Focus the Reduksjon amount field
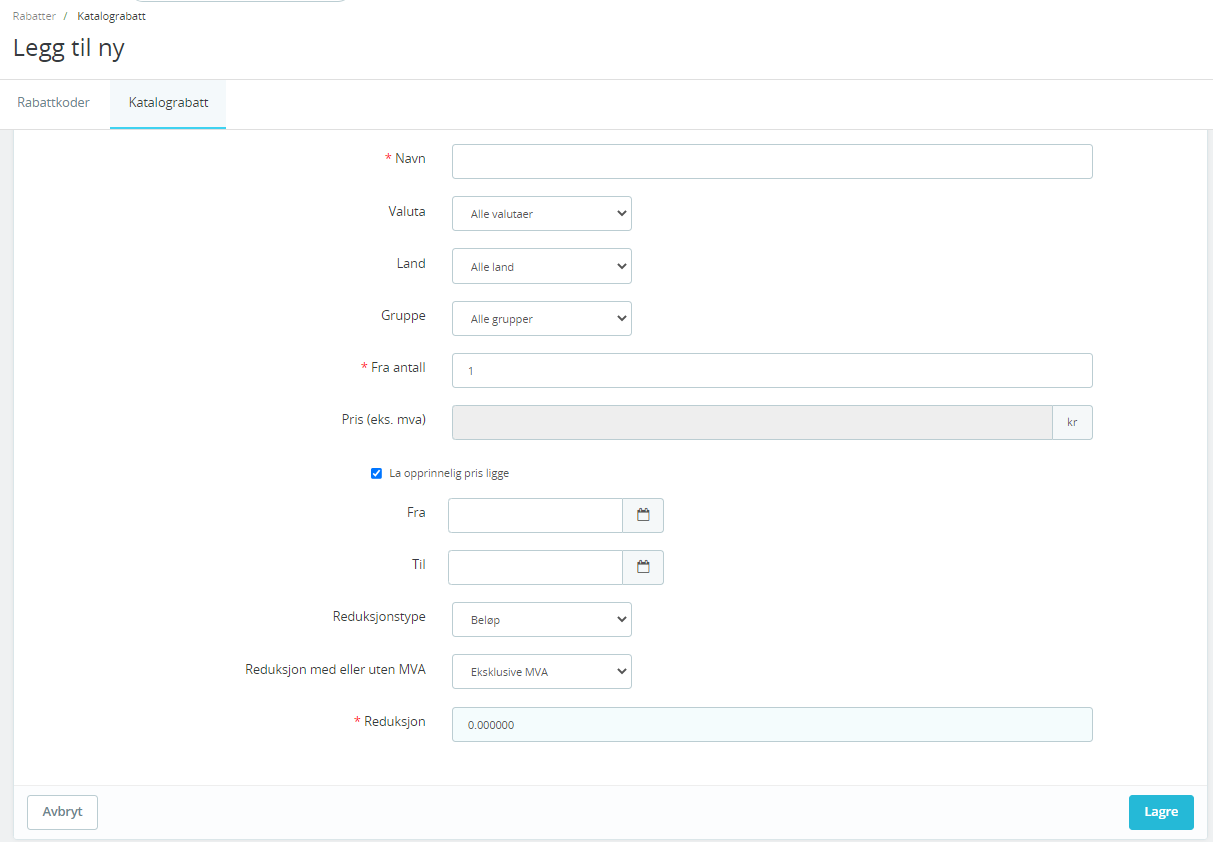This screenshot has height=842, width=1213. tap(772, 724)
